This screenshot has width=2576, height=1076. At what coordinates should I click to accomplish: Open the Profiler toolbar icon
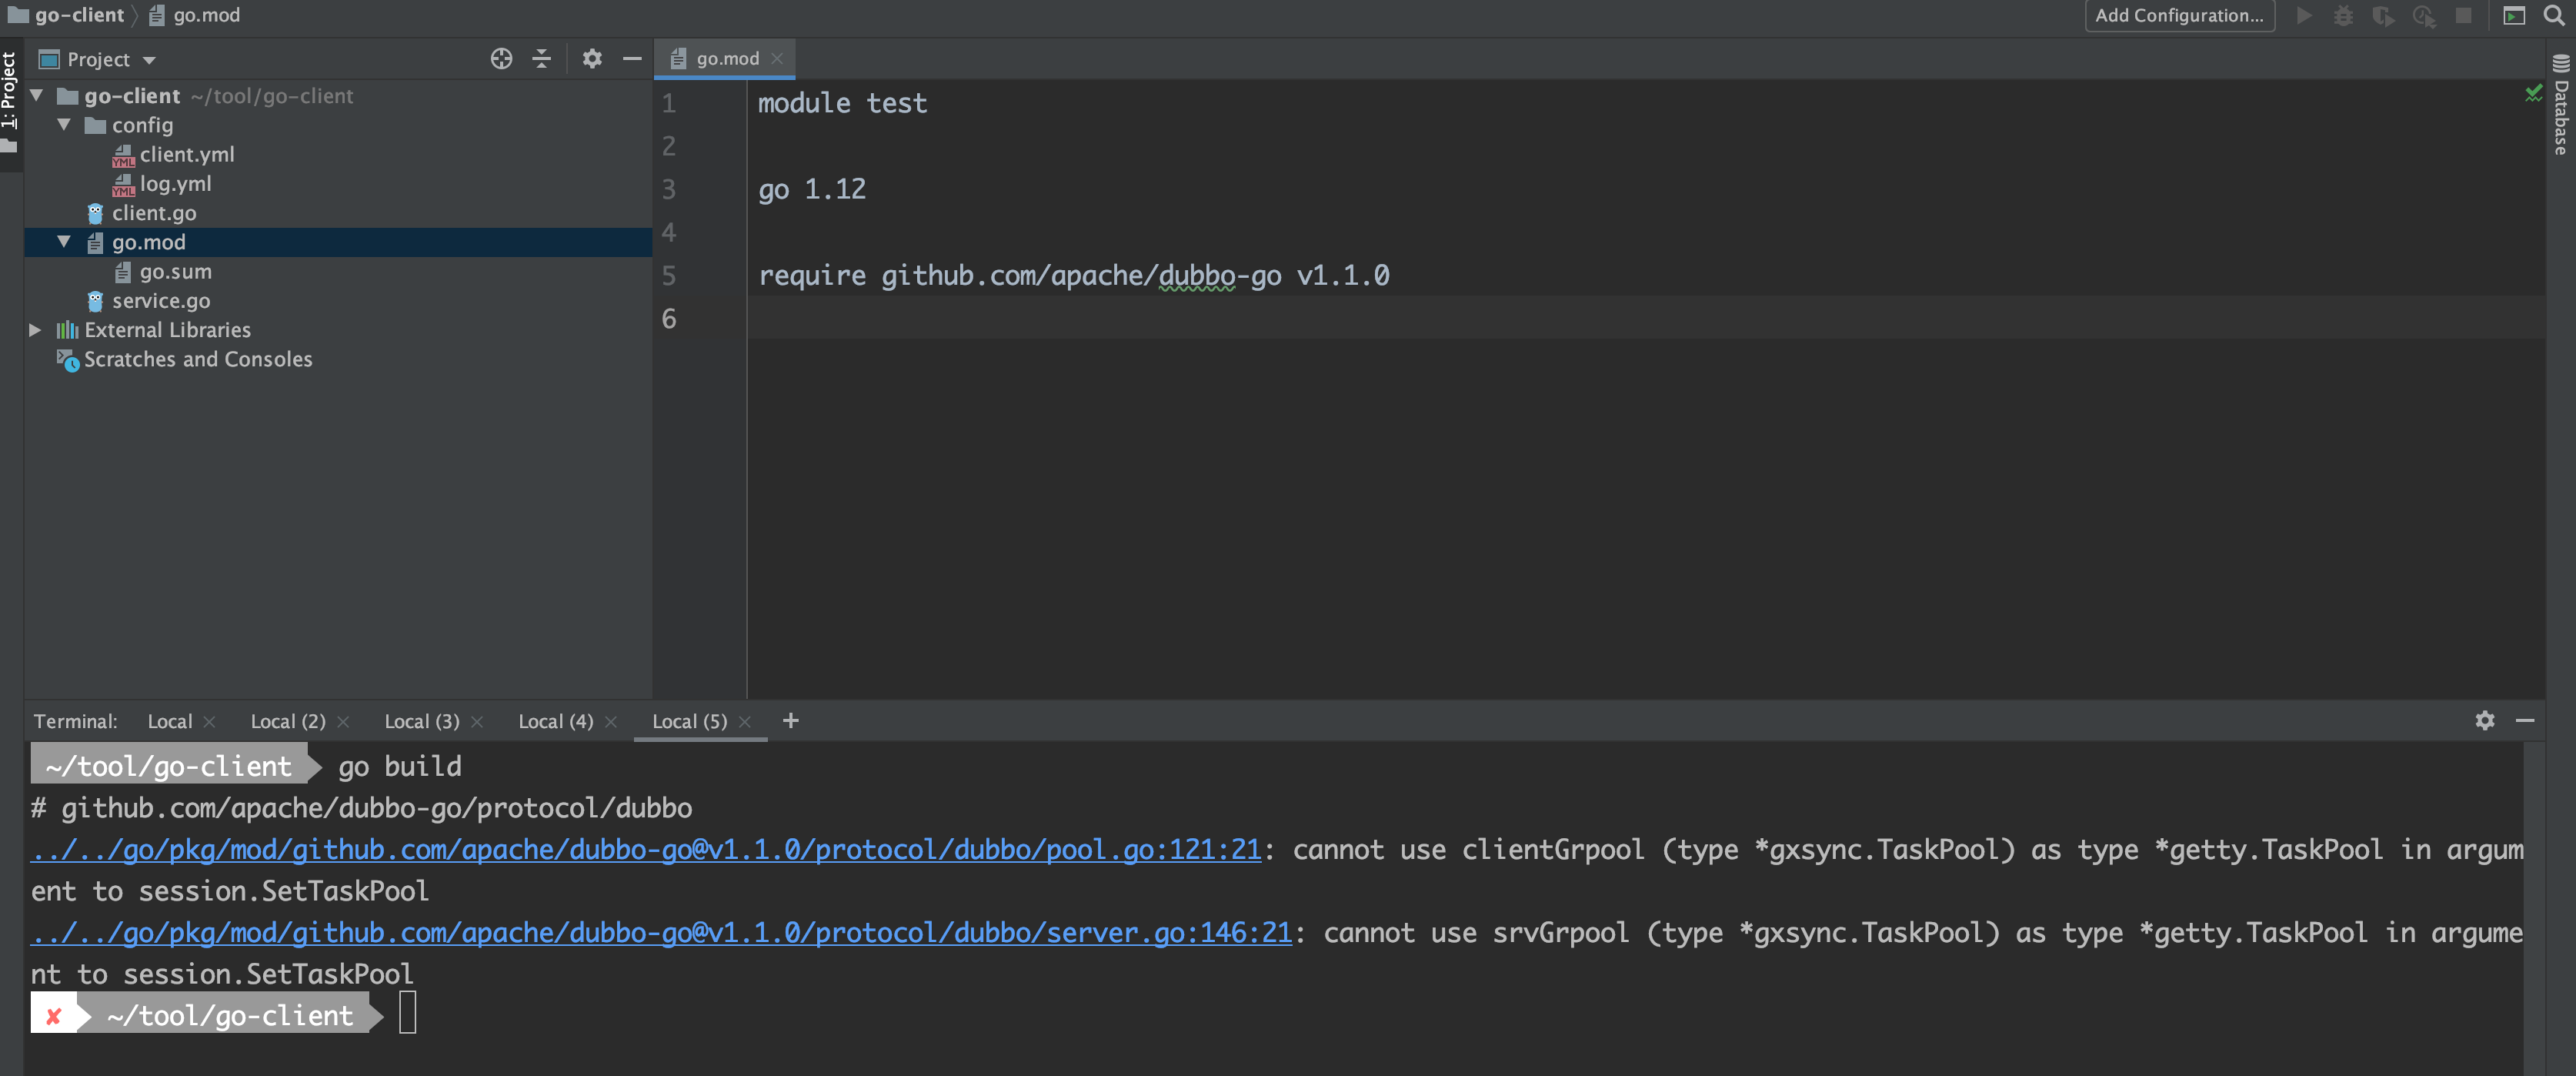coord(2424,15)
